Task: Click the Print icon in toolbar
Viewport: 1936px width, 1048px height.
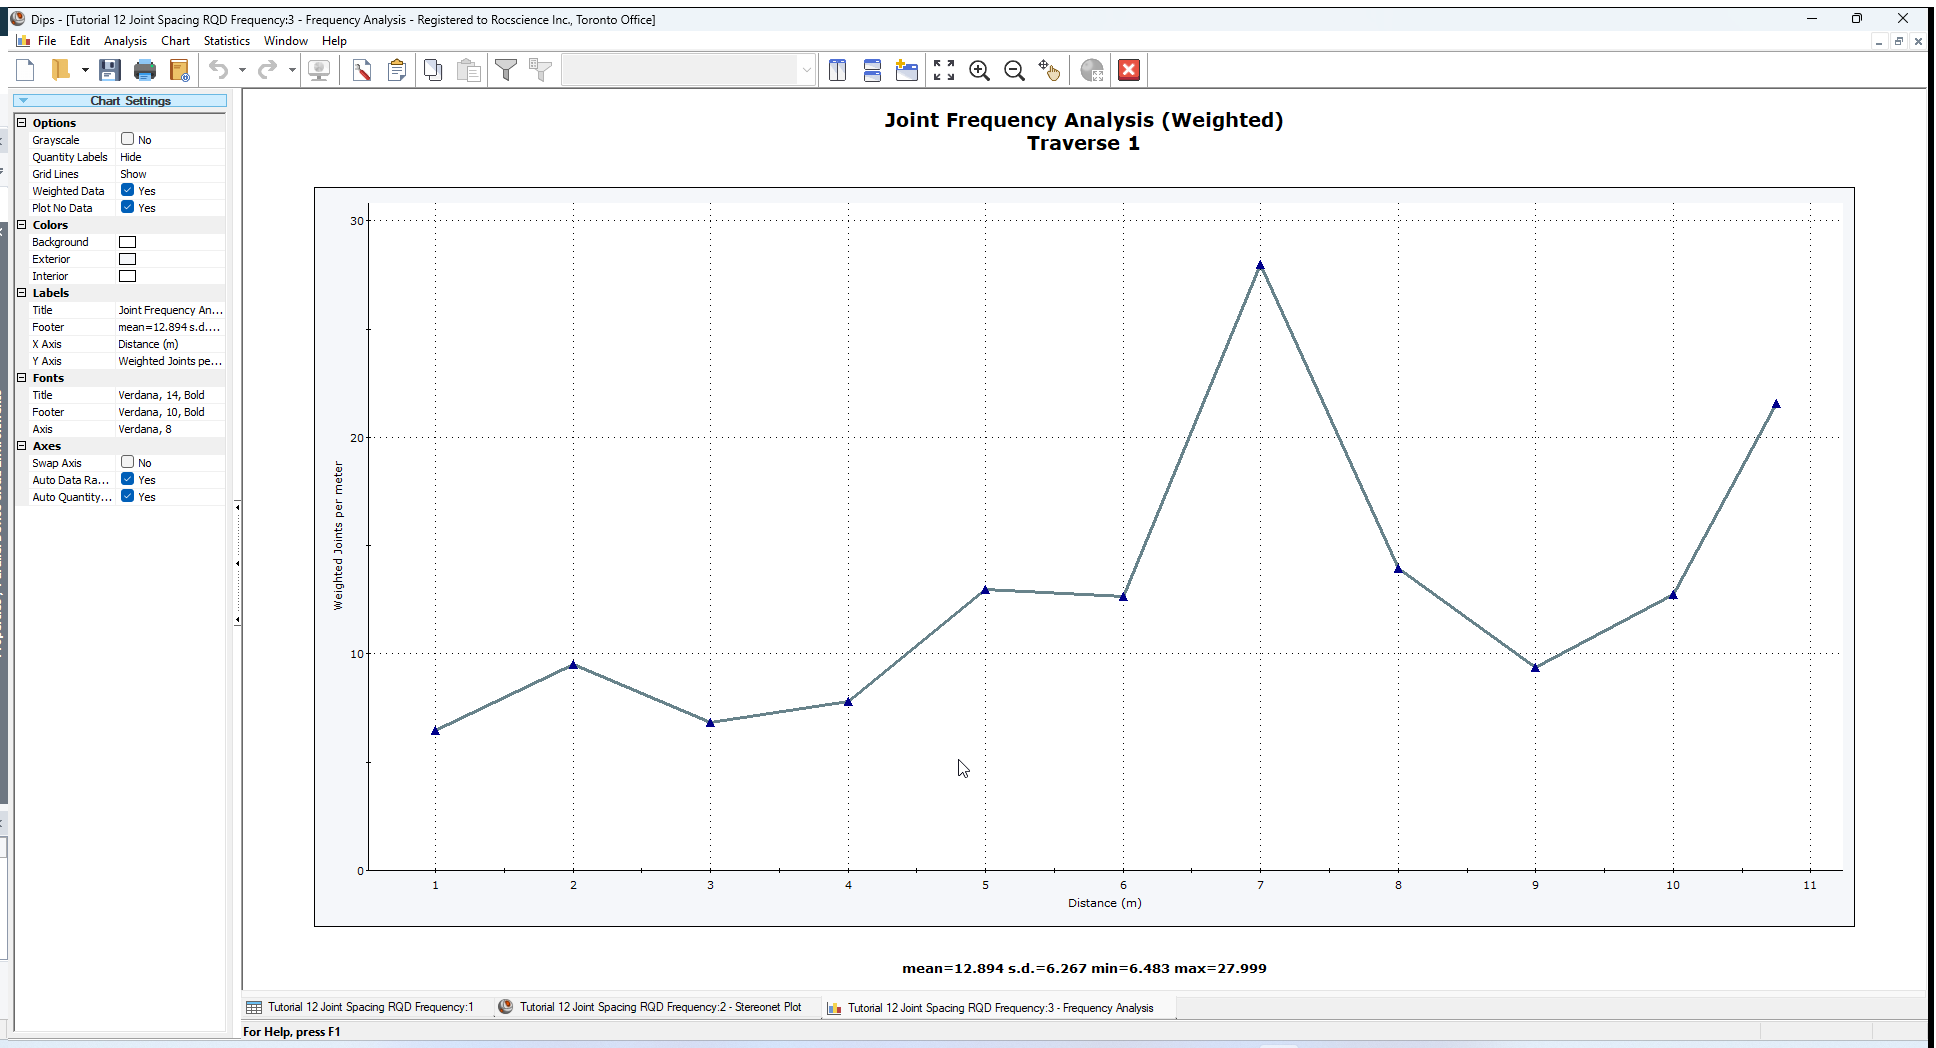Action: click(x=145, y=70)
